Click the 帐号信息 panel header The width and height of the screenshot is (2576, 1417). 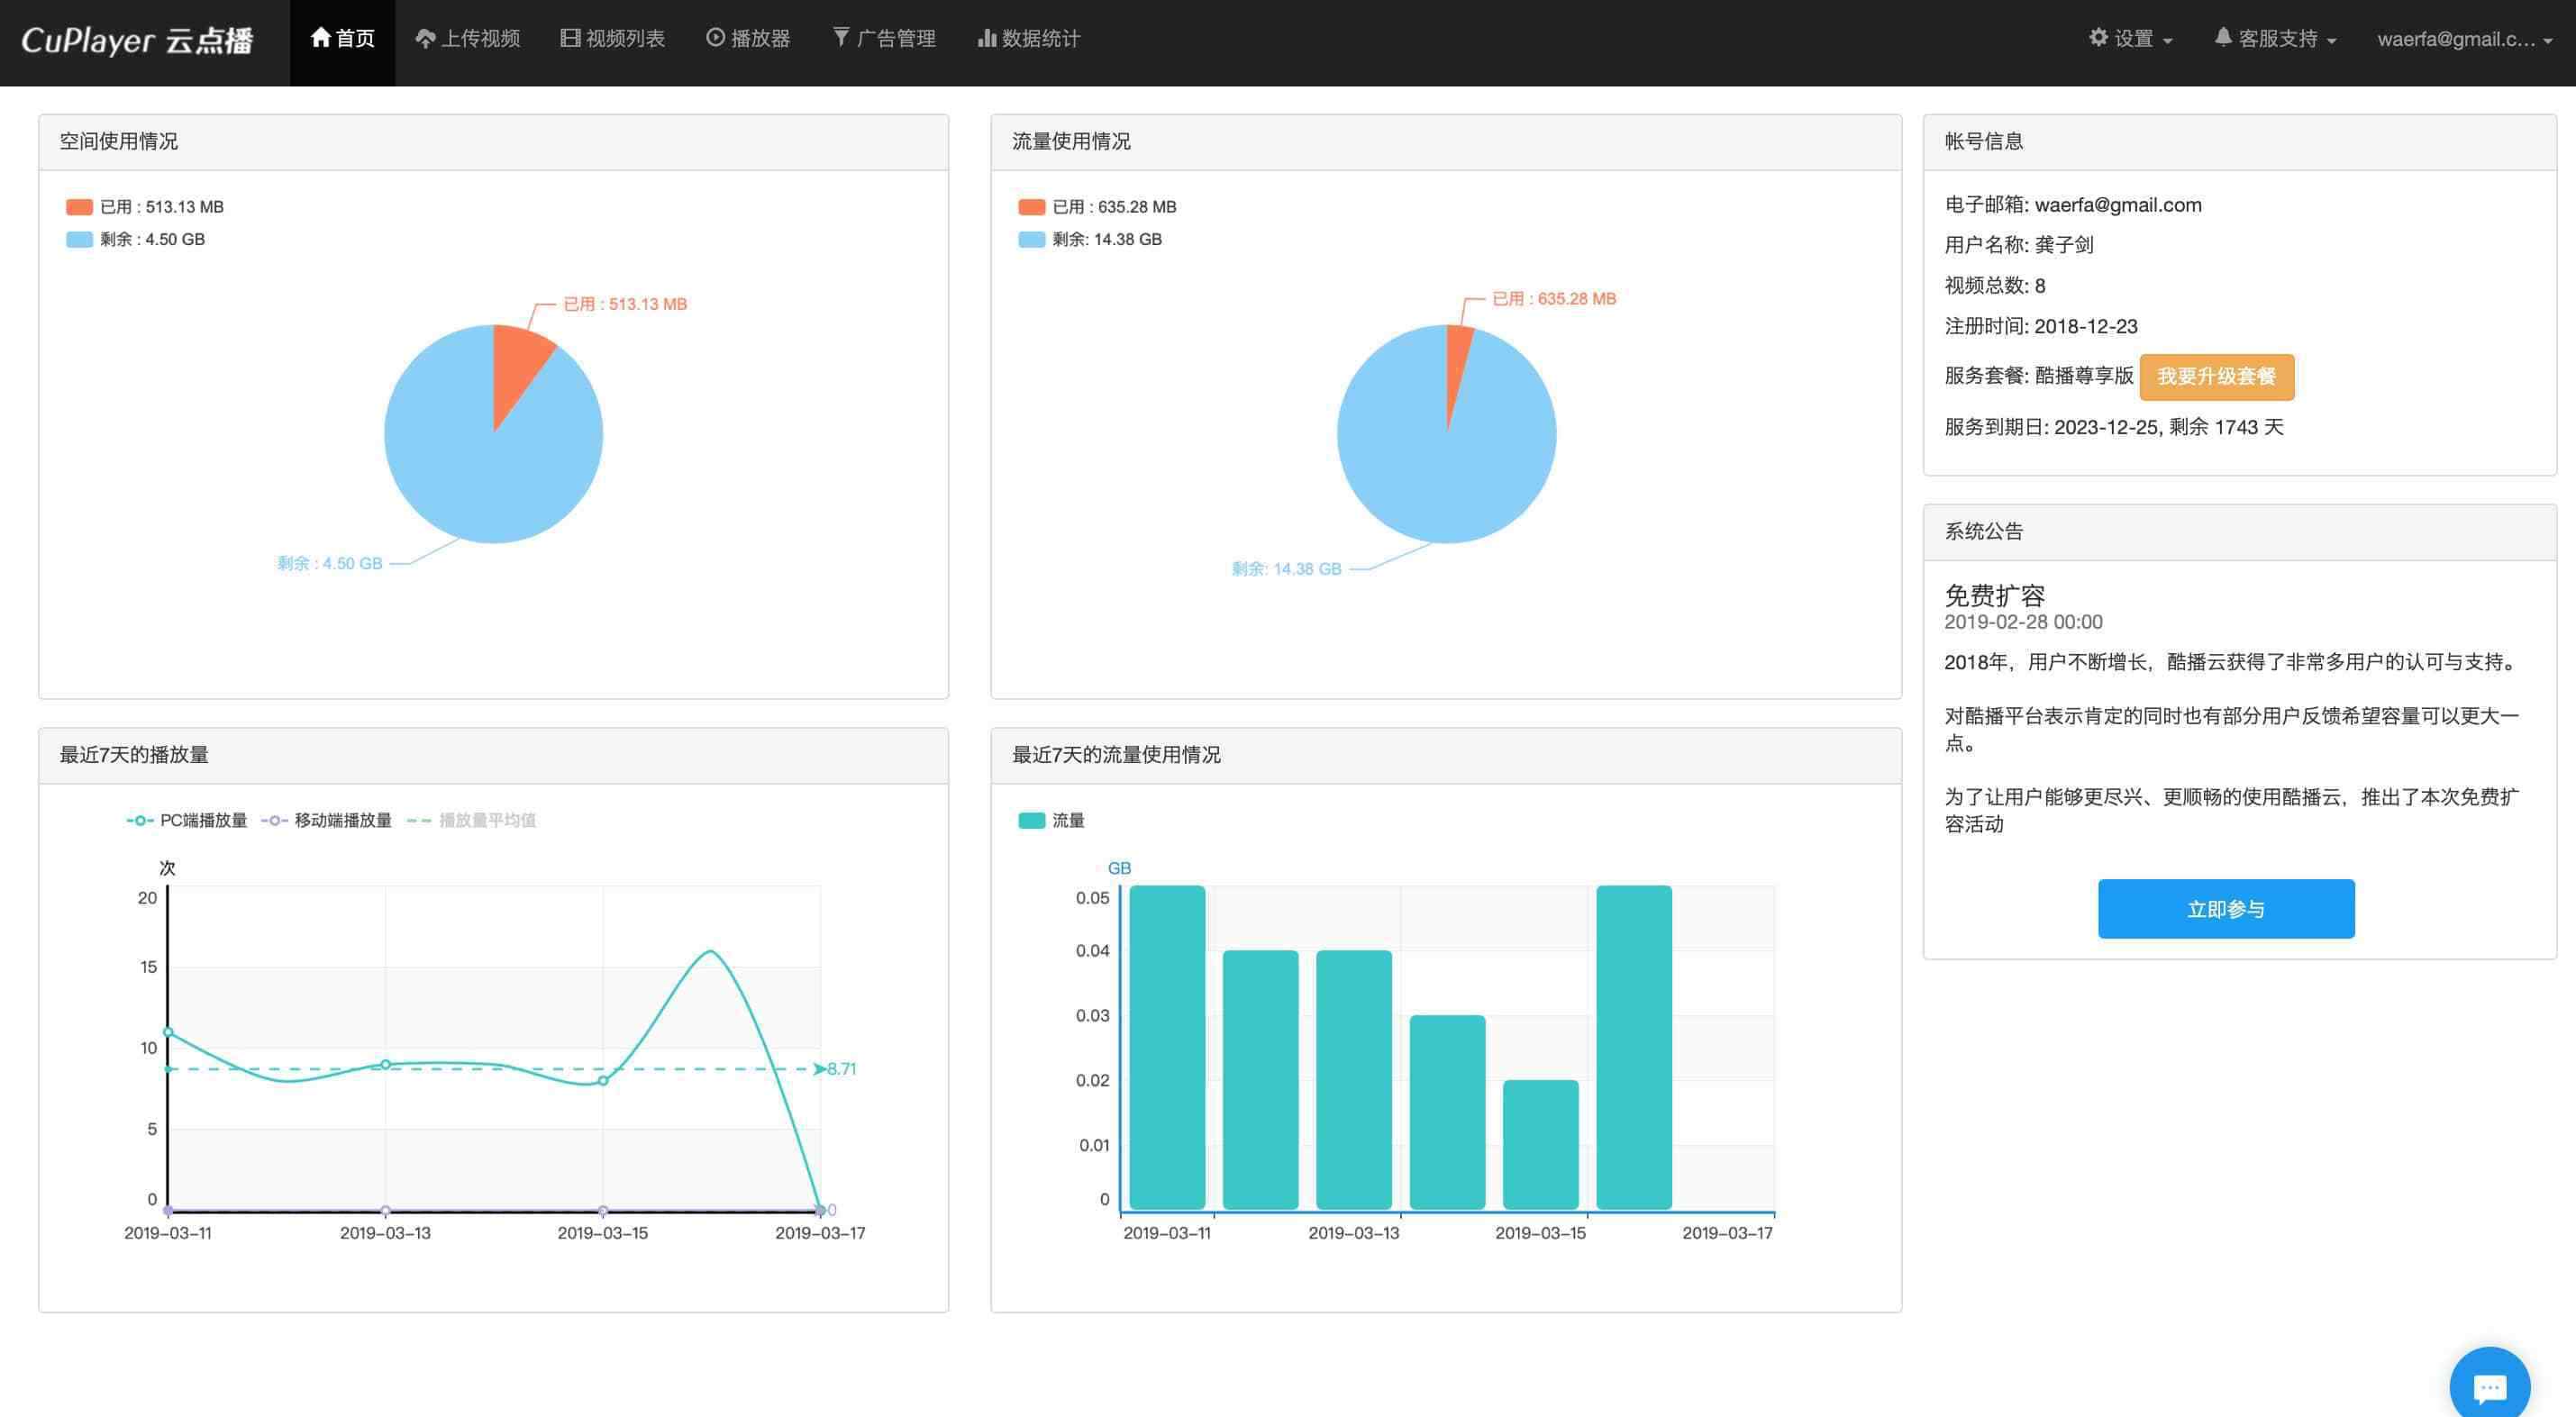tap(2240, 142)
